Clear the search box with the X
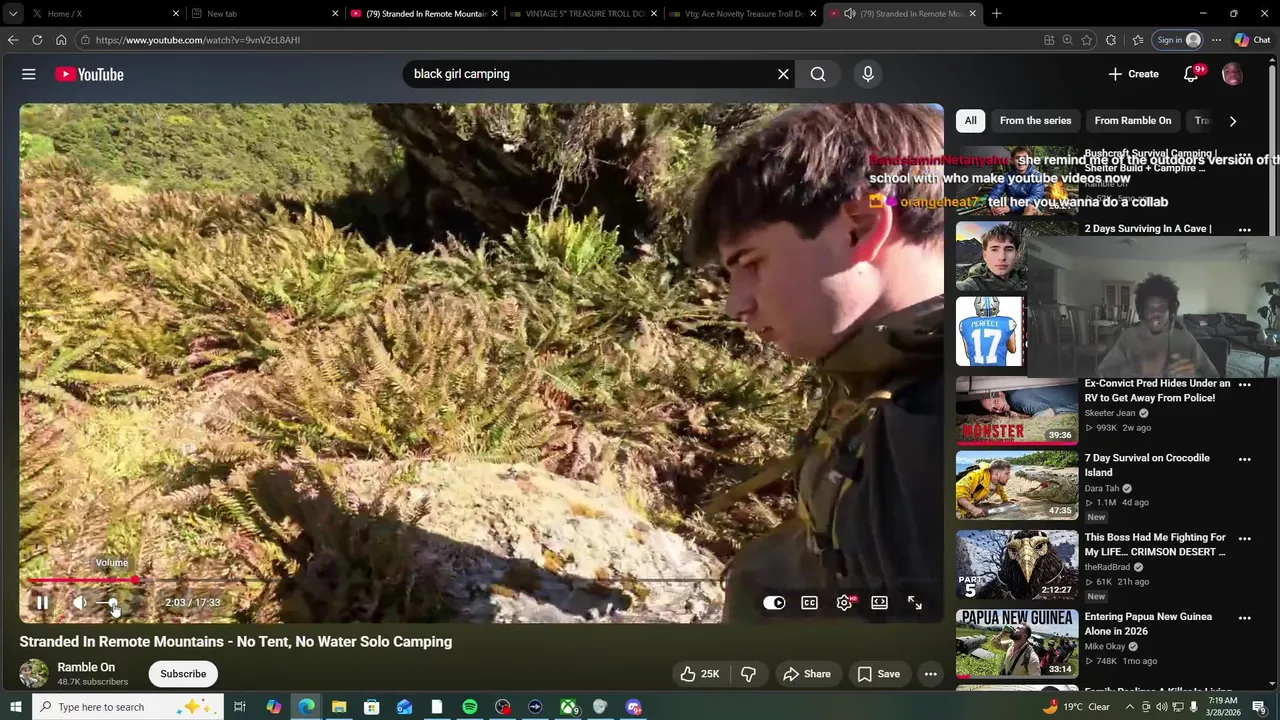The width and height of the screenshot is (1280, 720). tap(783, 74)
